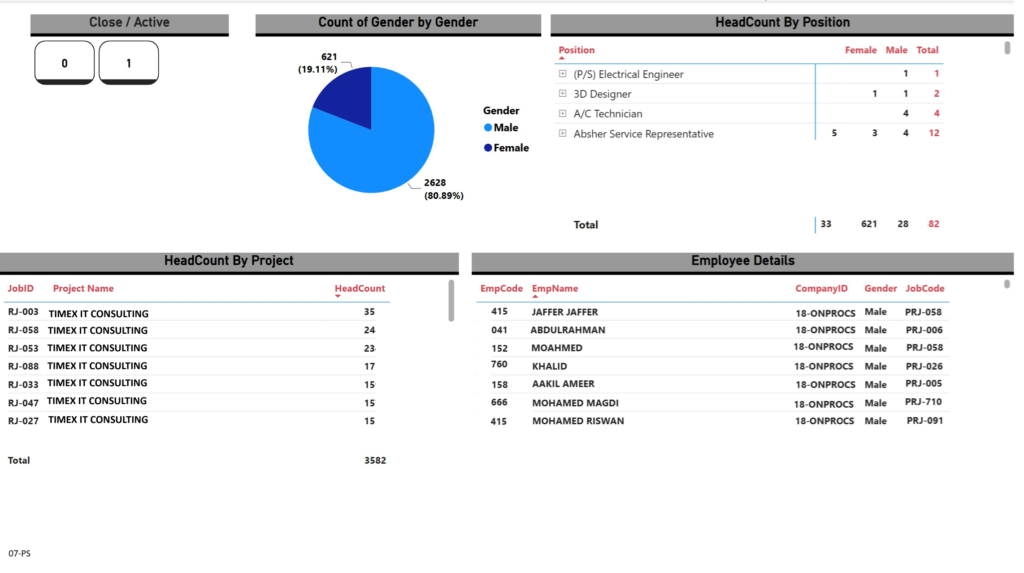Click the HeadCount By Project scrollbar
Screen dimensions: 1024x573
[451, 301]
